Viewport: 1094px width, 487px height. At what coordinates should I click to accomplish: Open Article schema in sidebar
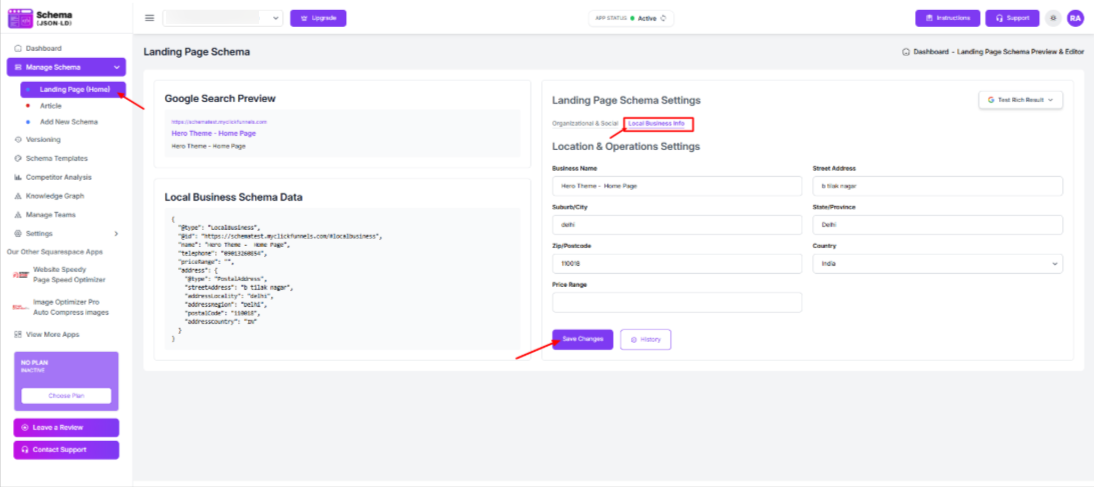coord(51,105)
